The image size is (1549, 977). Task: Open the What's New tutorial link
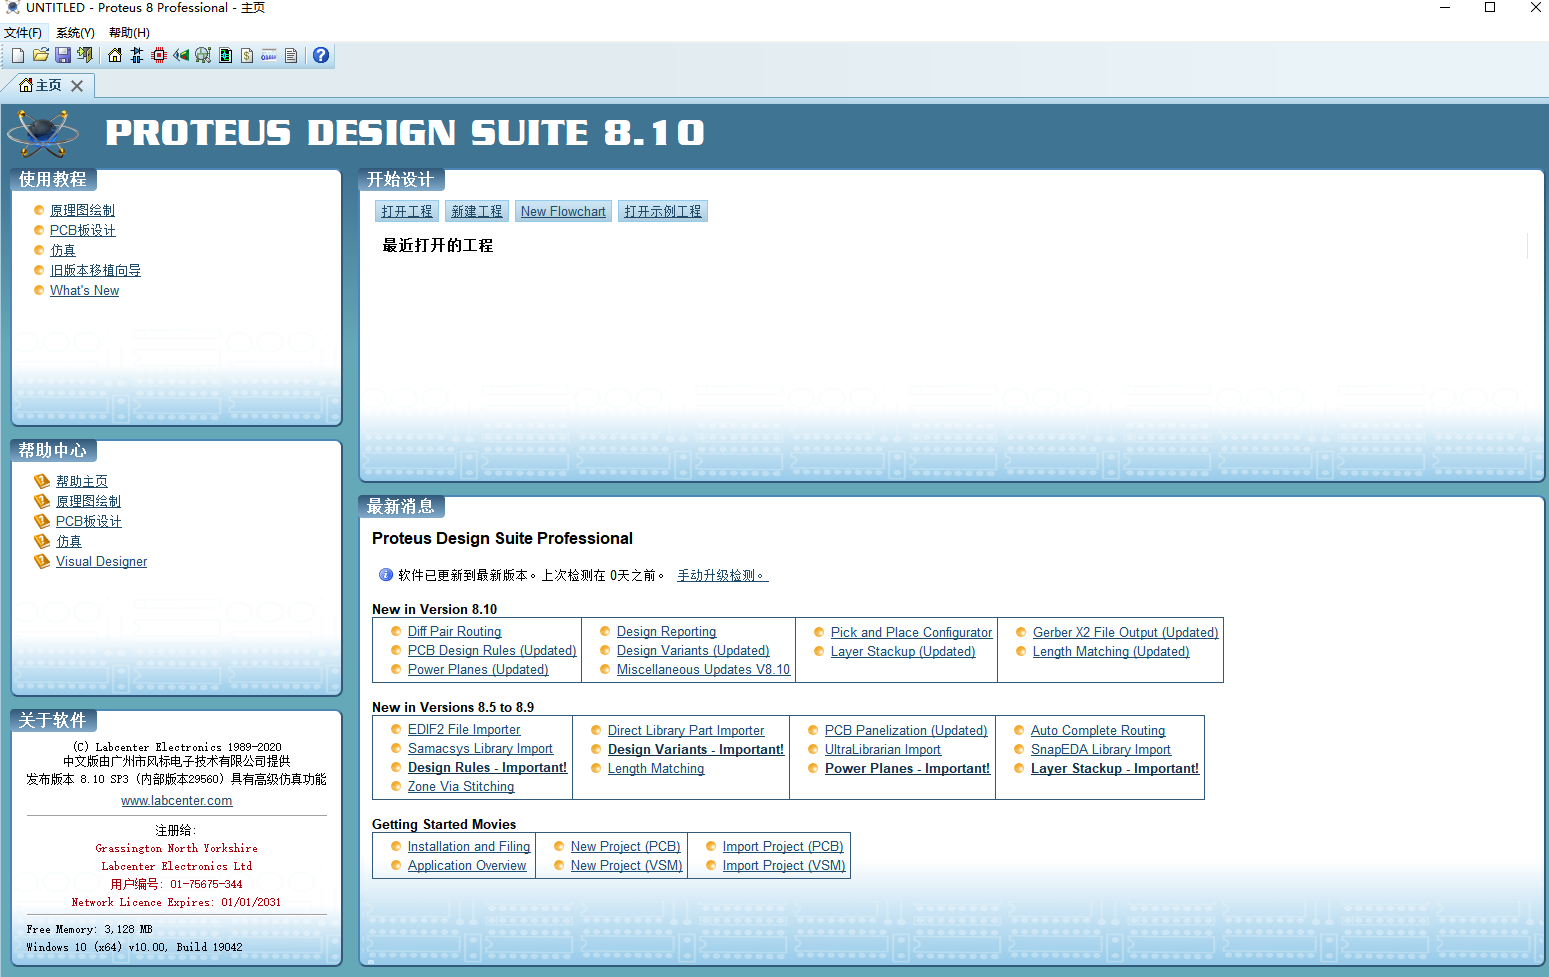pos(84,290)
